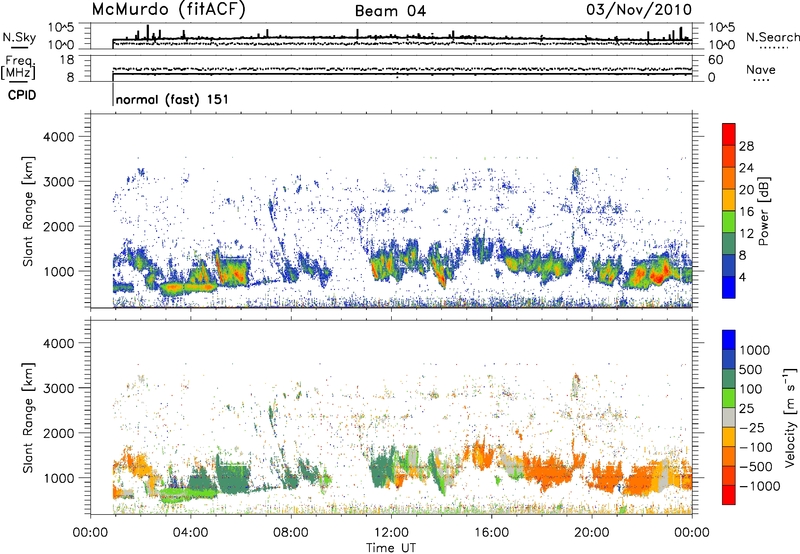Click the 3000 tick in velocity panel
The width and height of the screenshot is (800, 554).
pos(58,388)
